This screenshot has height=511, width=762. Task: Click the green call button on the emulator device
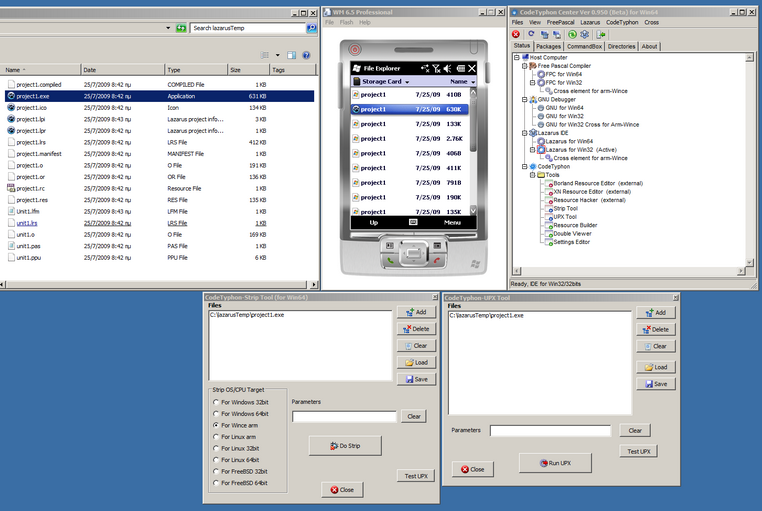[x=390, y=261]
